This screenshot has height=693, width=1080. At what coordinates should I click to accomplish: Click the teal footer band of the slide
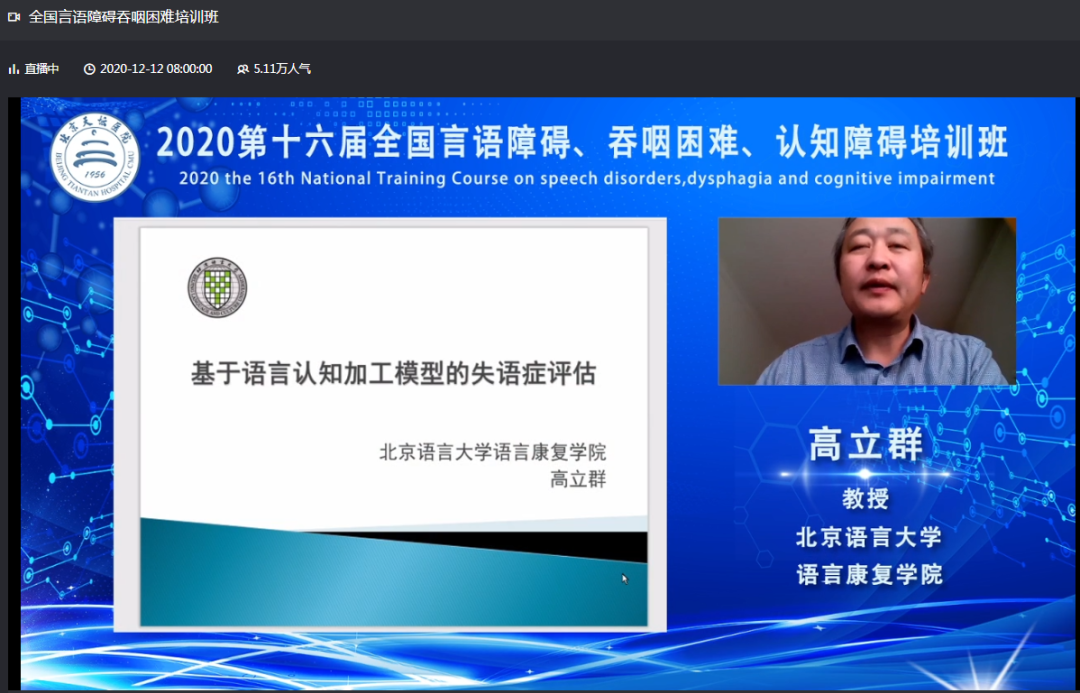pos(393,572)
